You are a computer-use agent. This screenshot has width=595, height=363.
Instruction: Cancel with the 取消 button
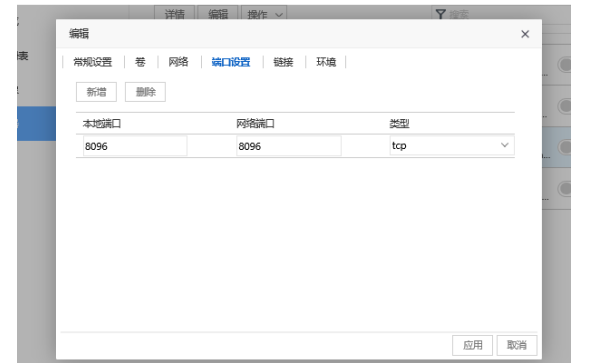[517, 345]
